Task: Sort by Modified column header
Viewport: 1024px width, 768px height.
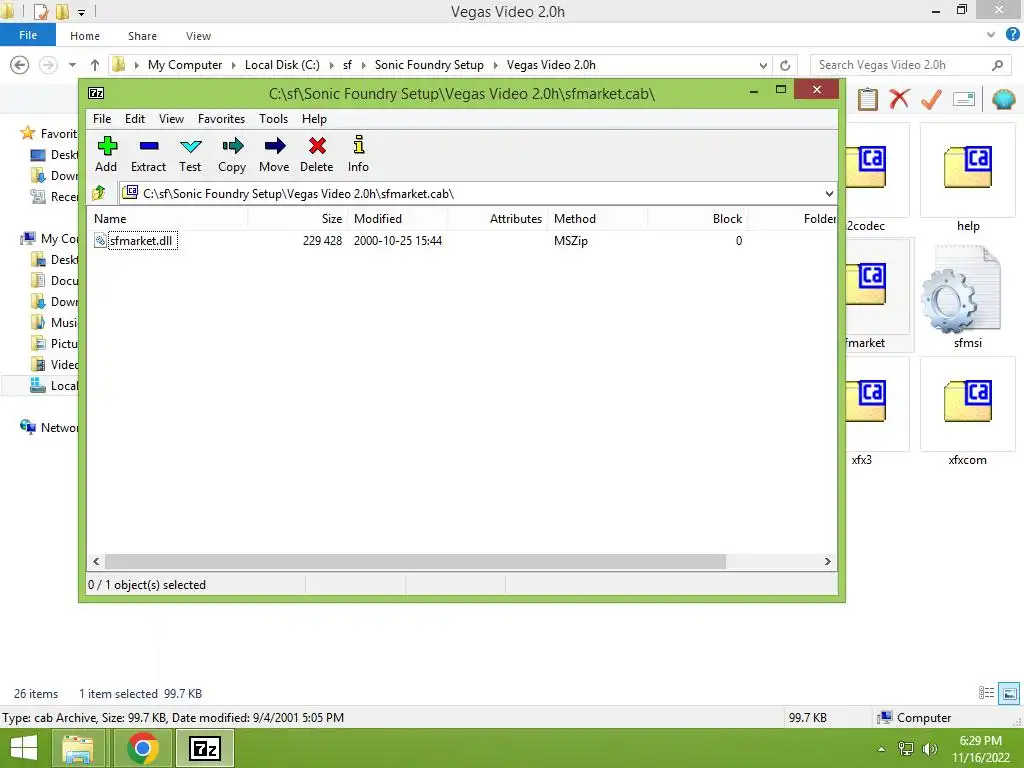Action: coord(398,219)
